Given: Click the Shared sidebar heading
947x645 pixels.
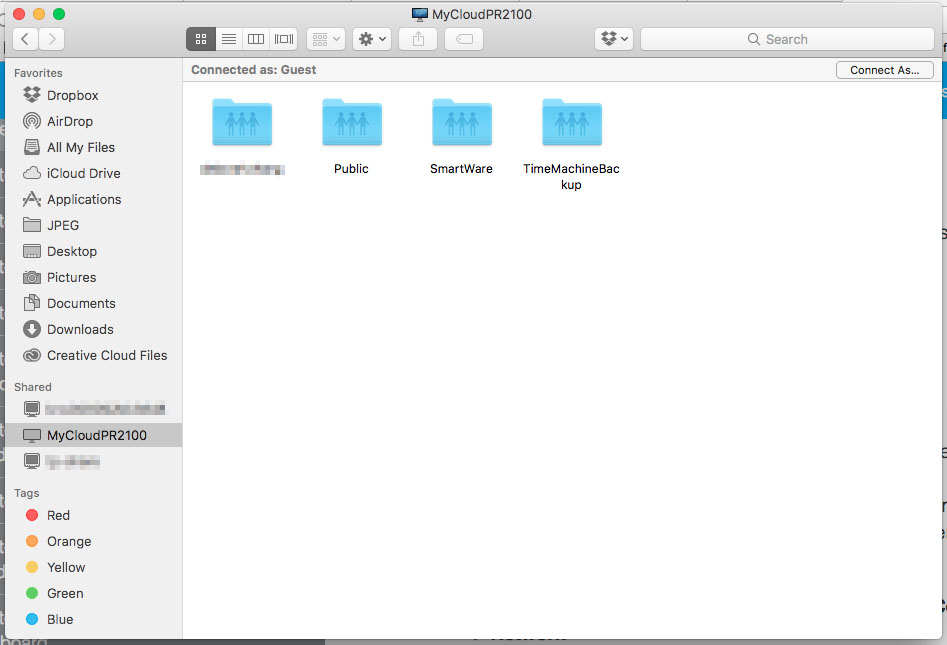Looking at the screenshot, I should point(33,387).
